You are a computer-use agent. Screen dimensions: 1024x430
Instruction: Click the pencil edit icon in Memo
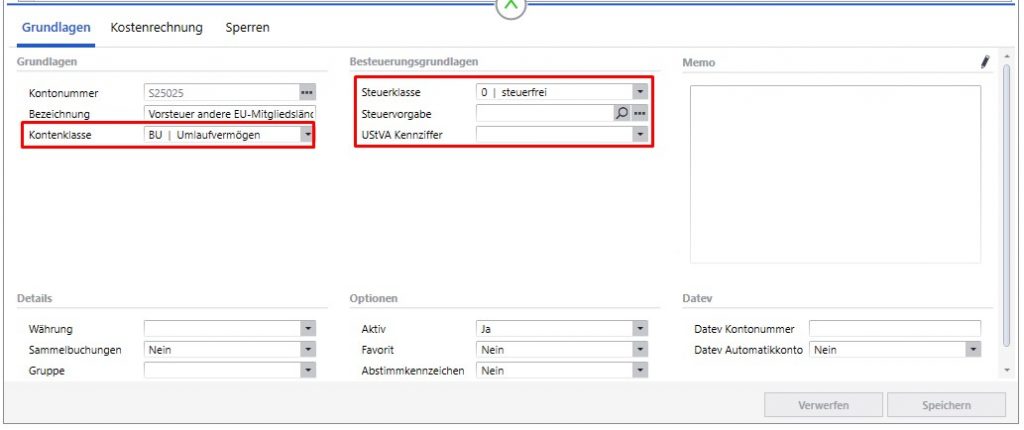click(984, 62)
